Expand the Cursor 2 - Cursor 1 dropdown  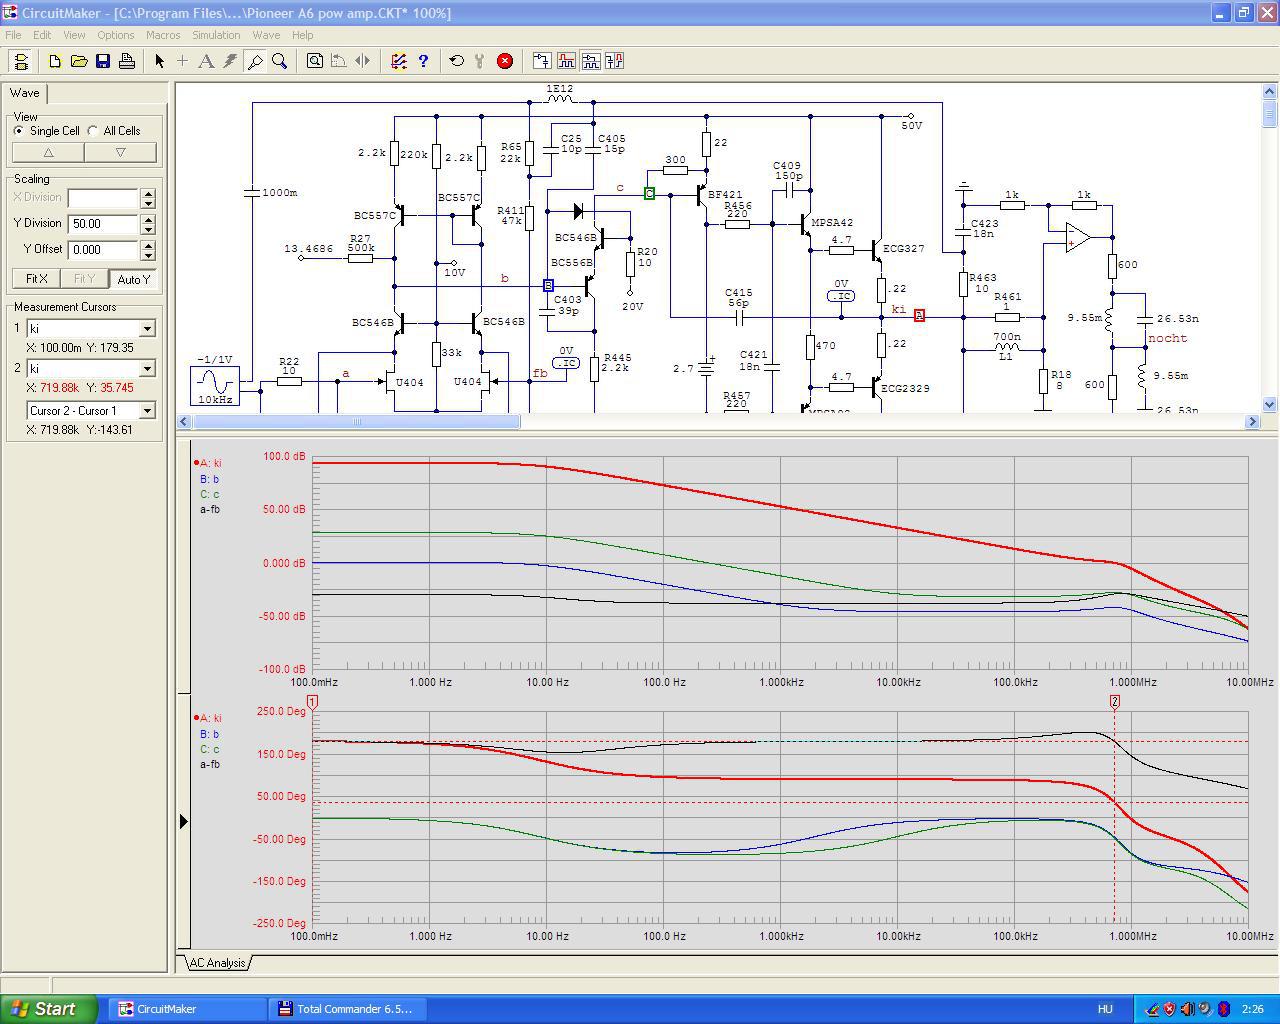click(x=147, y=411)
